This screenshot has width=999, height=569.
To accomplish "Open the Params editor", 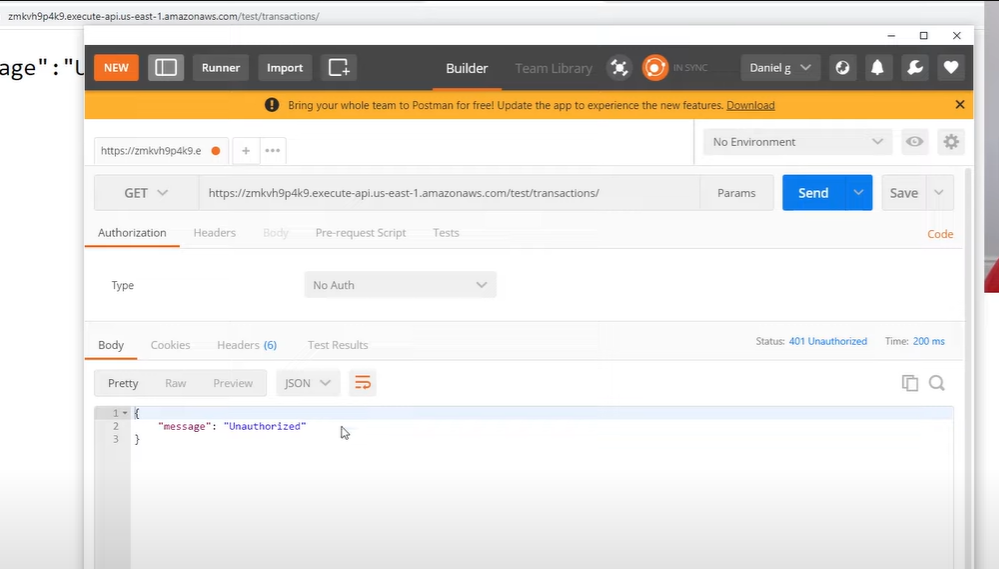I will tap(736, 193).
